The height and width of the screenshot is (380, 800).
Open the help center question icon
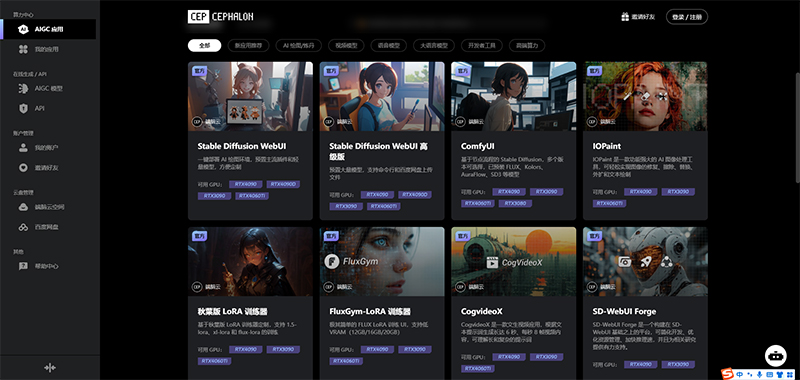coord(23,266)
